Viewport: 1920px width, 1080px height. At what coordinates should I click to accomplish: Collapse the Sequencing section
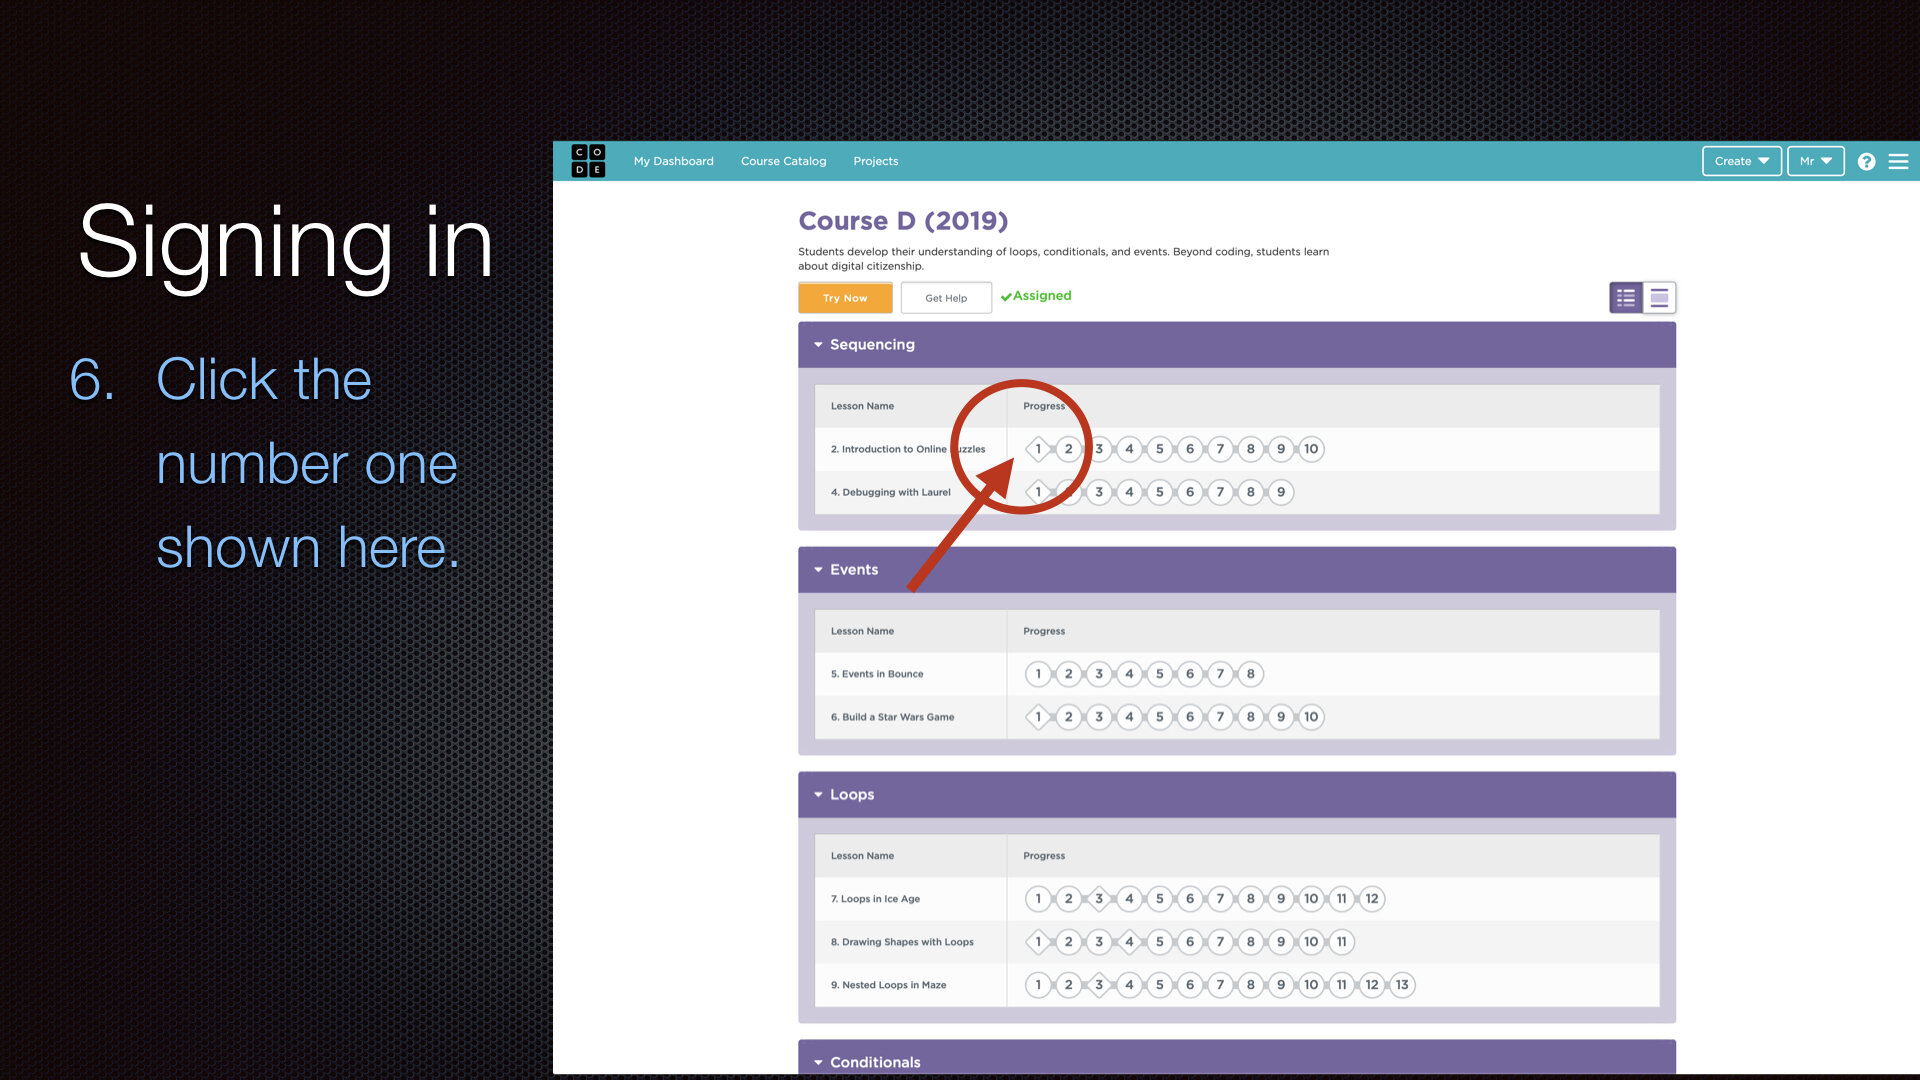pos(1236,345)
